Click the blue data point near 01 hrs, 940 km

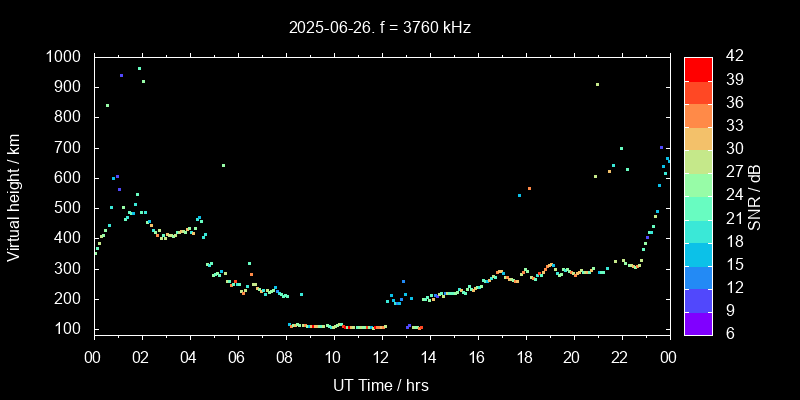click(121, 75)
